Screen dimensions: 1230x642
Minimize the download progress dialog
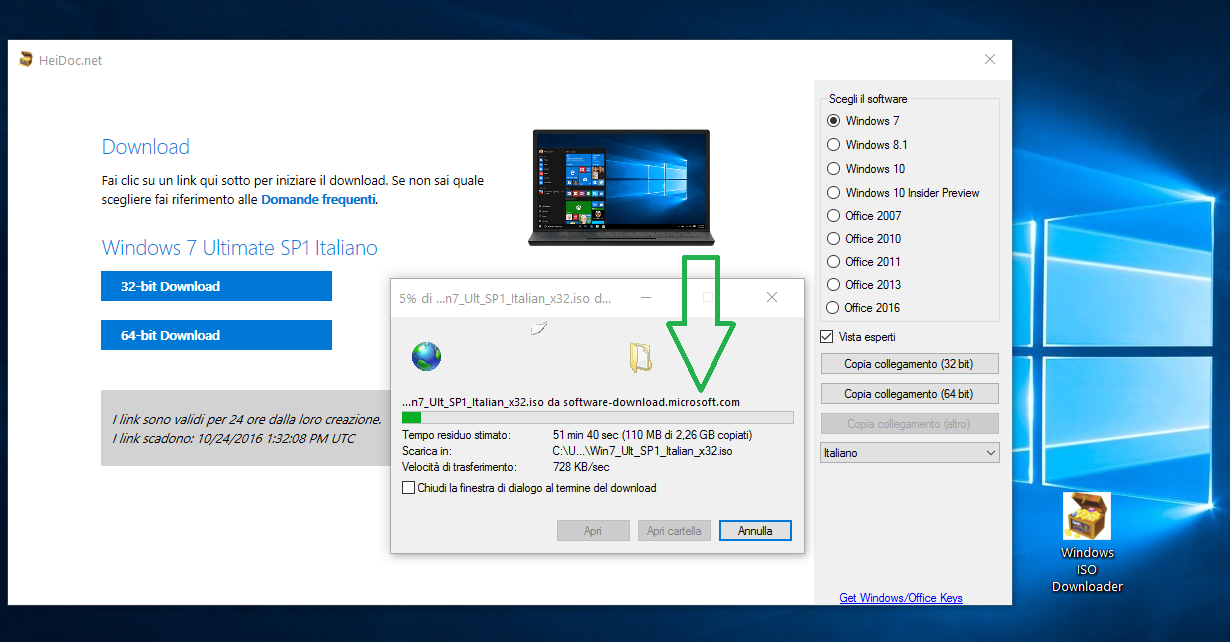tap(647, 297)
